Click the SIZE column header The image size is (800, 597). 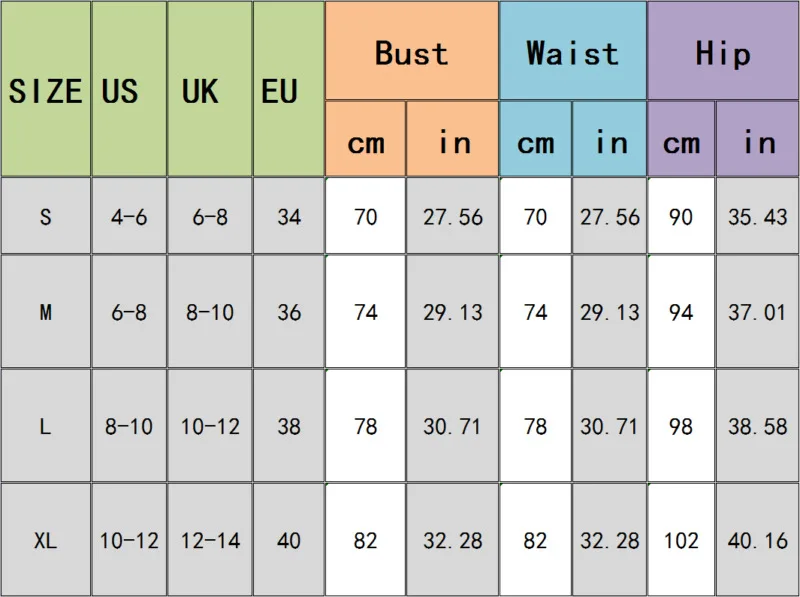45,90
